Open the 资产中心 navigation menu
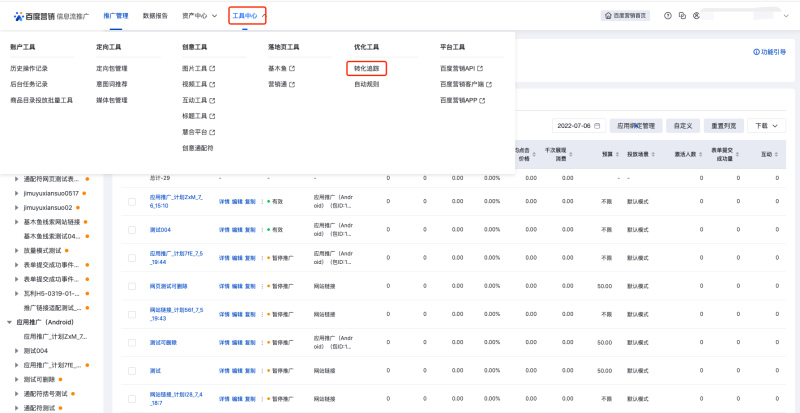Screen dimensions: 800x413 (199, 16)
